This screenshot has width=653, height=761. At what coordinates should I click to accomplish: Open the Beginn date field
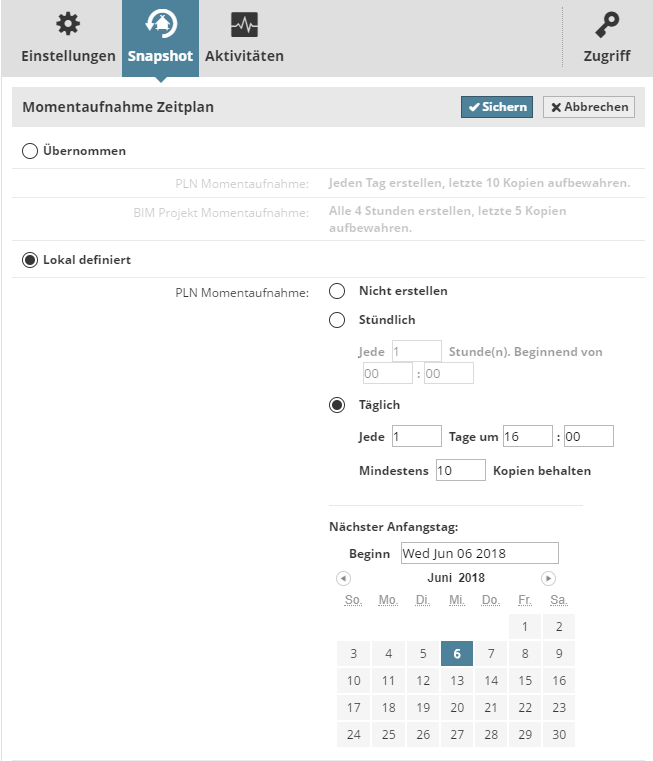click(x=479, y=553)
